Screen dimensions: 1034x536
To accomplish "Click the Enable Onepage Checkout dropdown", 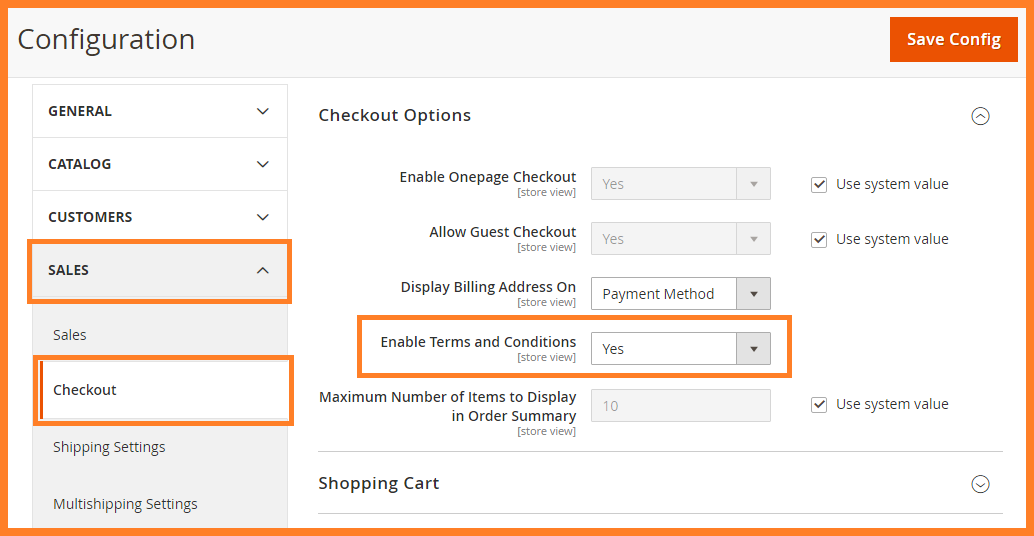I will 680,184.
